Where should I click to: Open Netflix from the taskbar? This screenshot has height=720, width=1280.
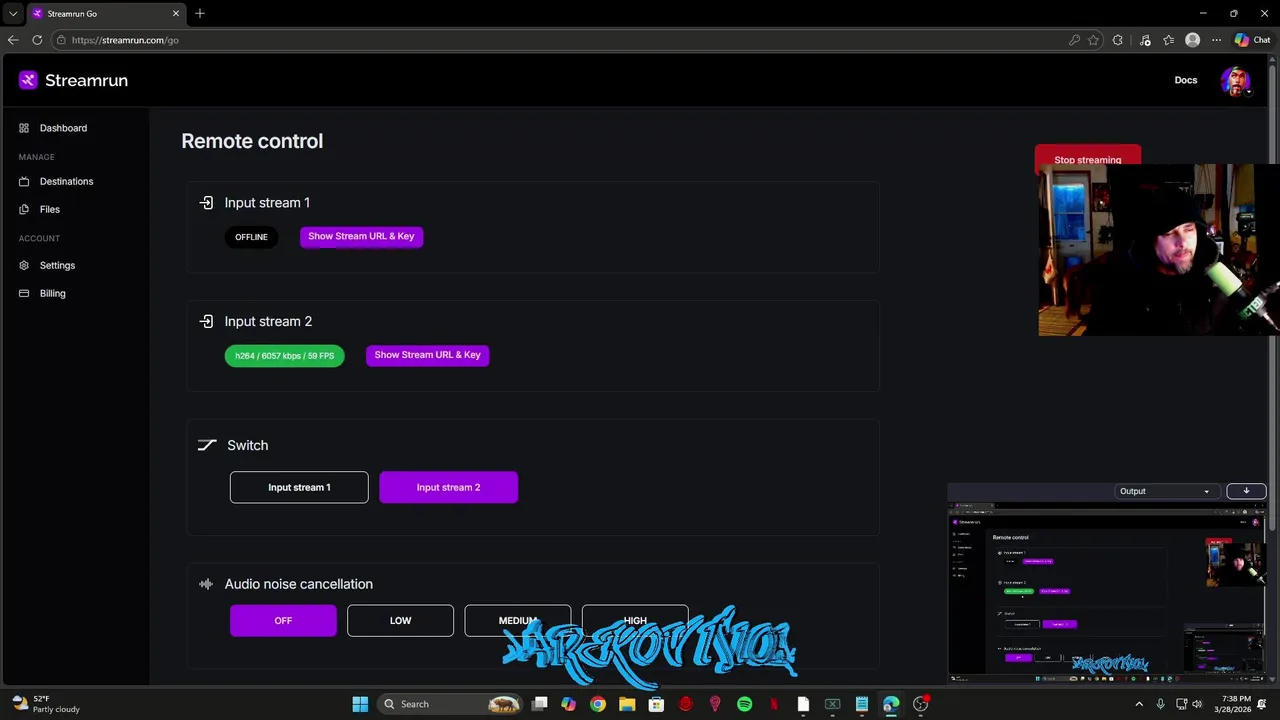point(773,704)
